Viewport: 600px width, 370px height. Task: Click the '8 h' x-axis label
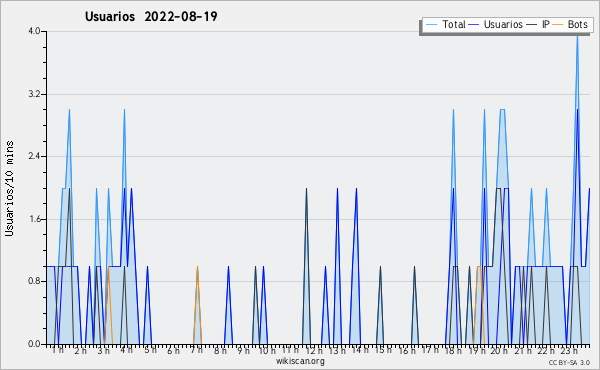(220, 351)
